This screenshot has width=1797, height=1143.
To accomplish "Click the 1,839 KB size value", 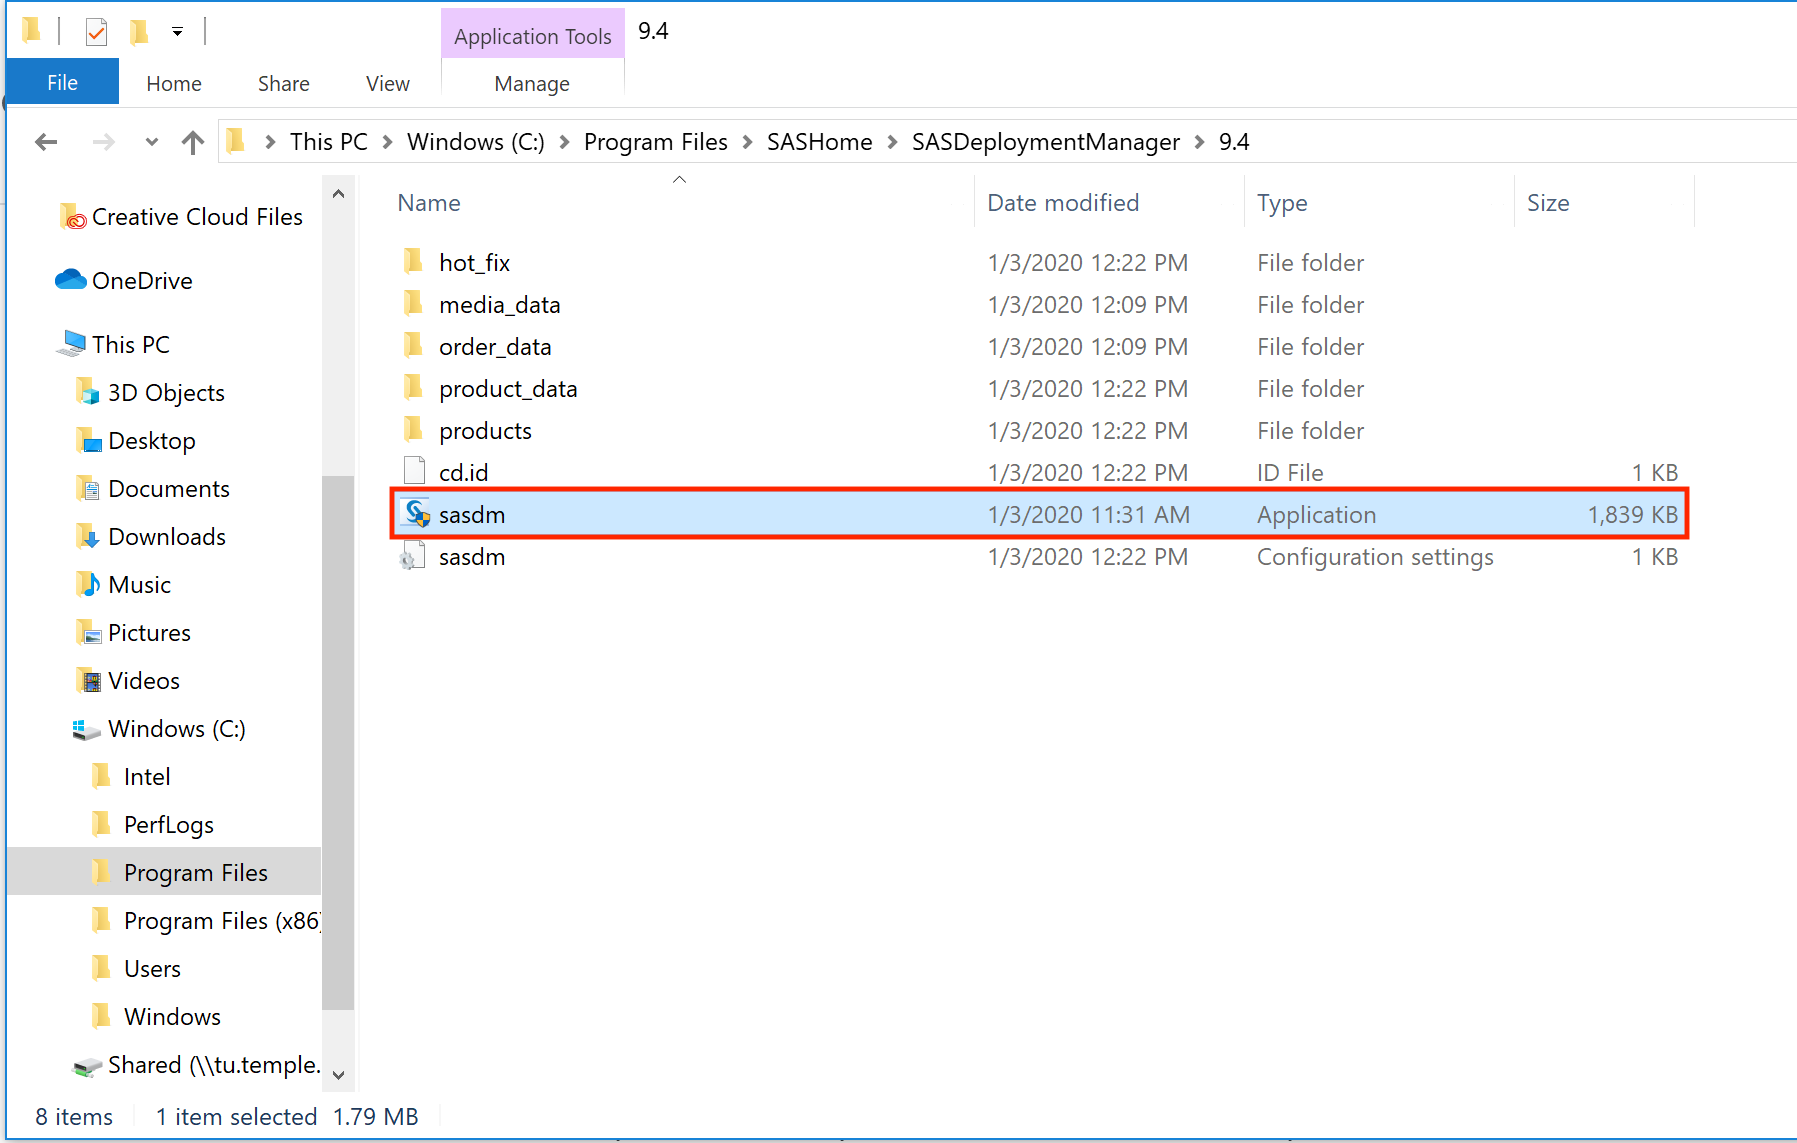I will tap(1633, 515).
